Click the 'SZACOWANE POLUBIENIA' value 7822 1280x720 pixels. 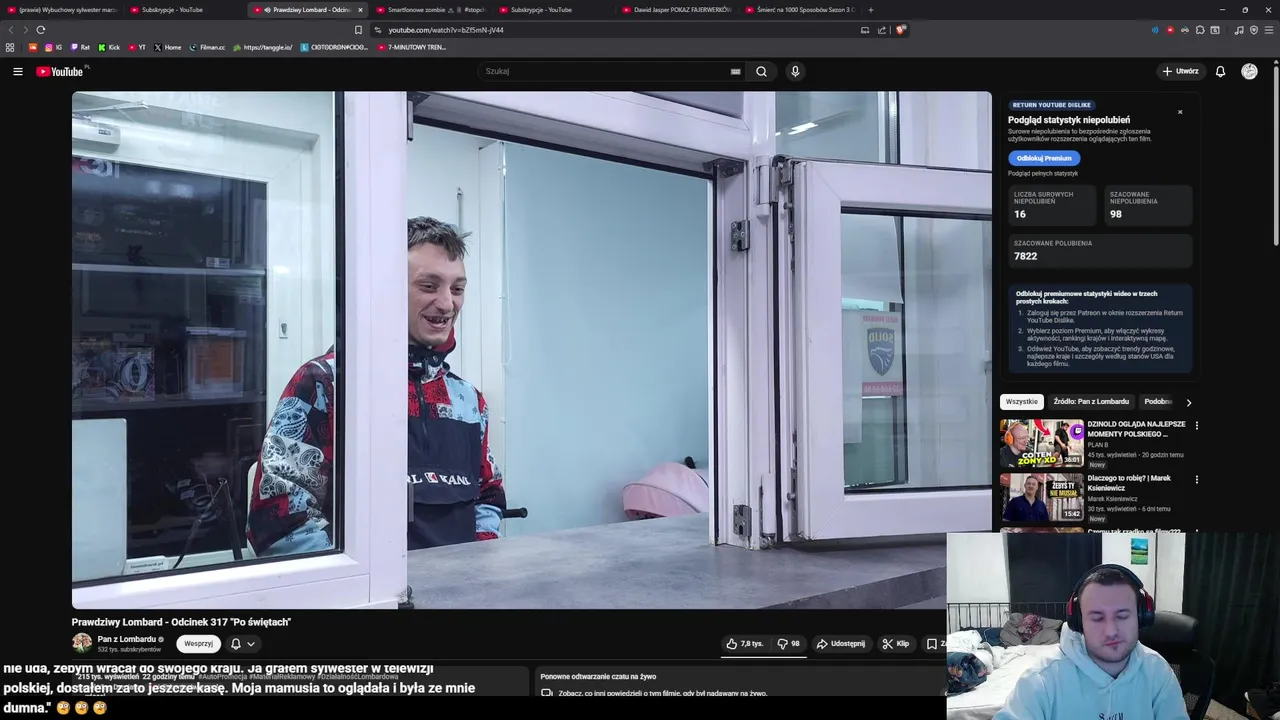[1025, 256]
